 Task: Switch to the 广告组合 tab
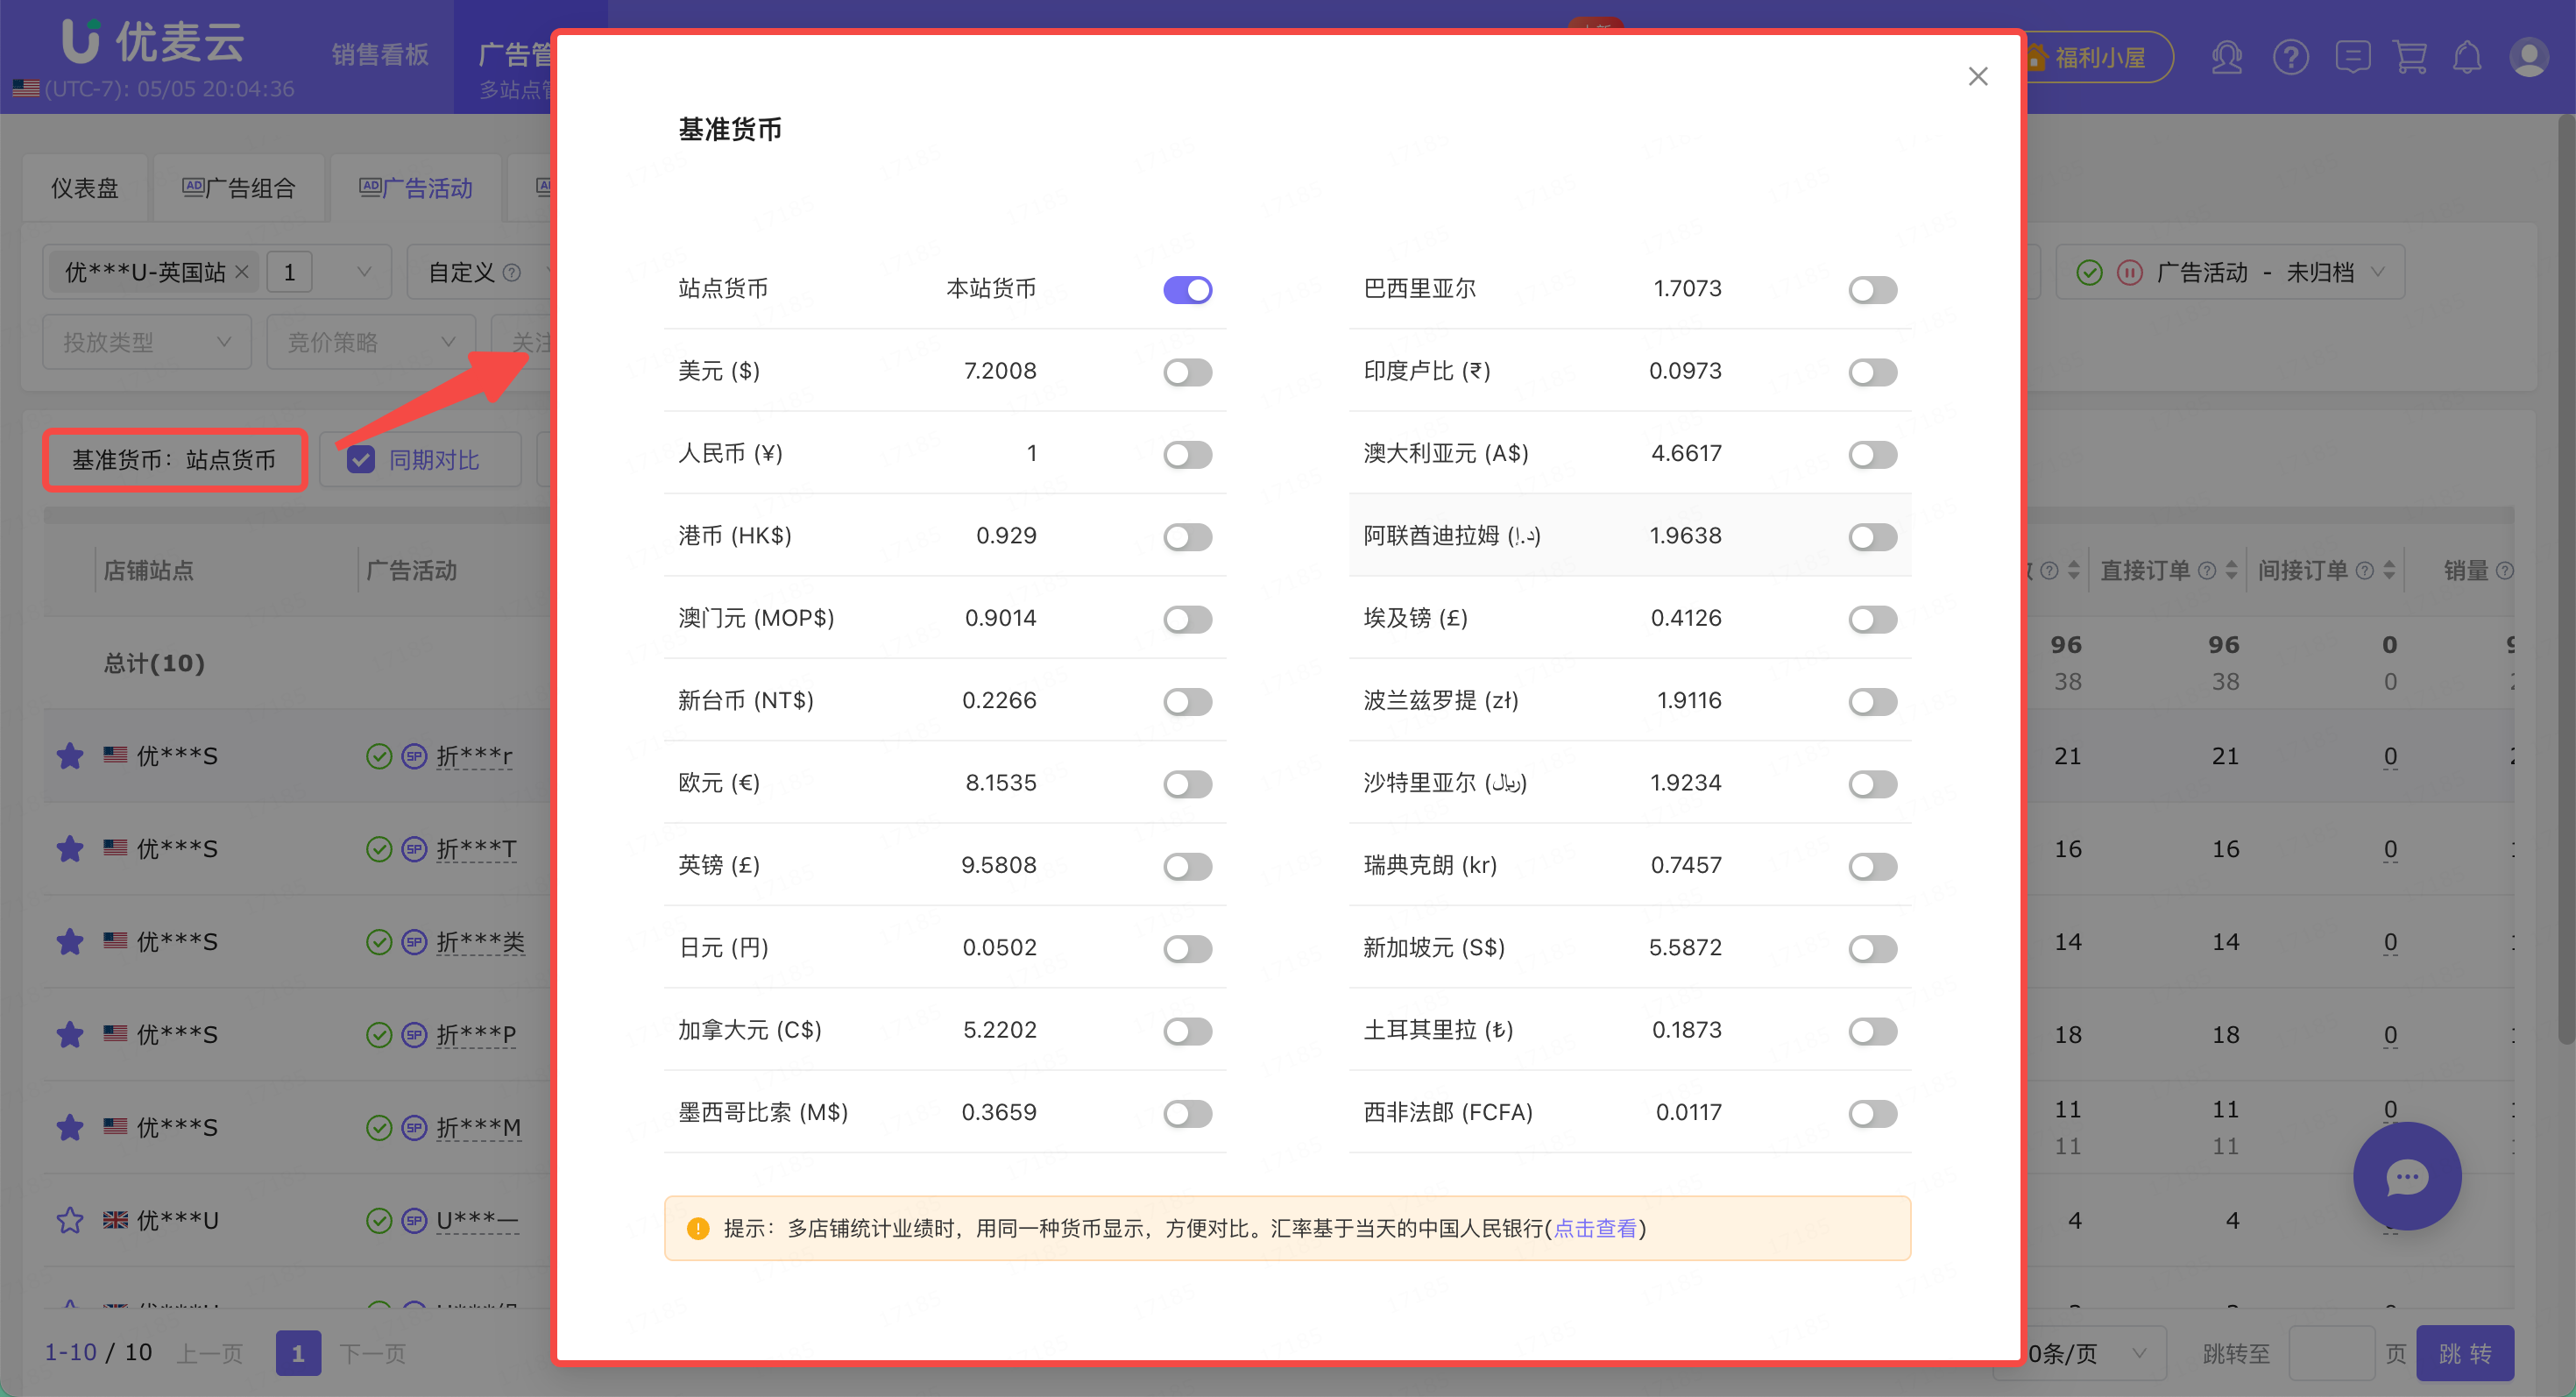(238, 188)
